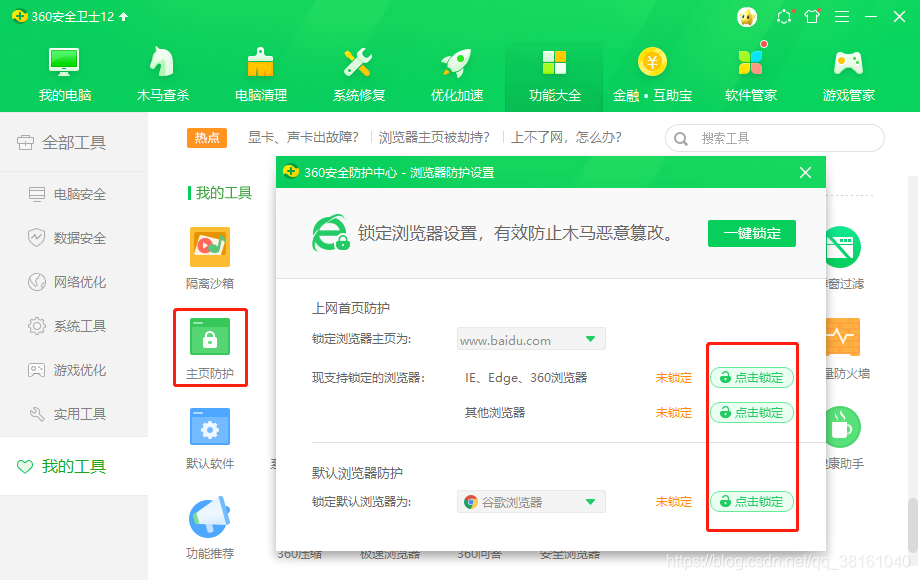Image resolution: width=920 pixels, height=580 pixels.
Task: Open the main hamburger menu
Action: coord(842,17)
